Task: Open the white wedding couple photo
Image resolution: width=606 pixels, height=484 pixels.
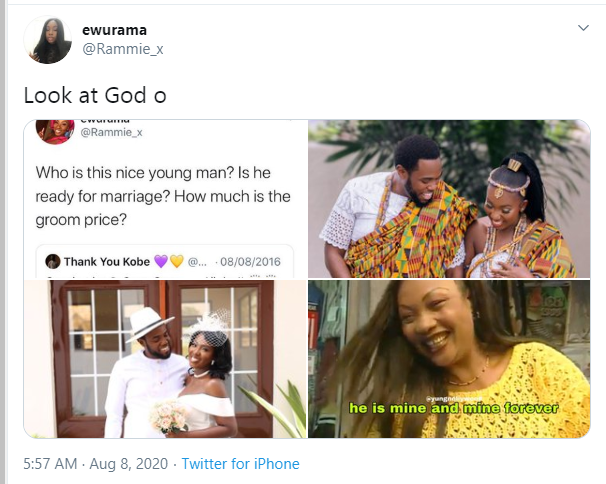Action: pyautogui.click(x=165, y=359)
